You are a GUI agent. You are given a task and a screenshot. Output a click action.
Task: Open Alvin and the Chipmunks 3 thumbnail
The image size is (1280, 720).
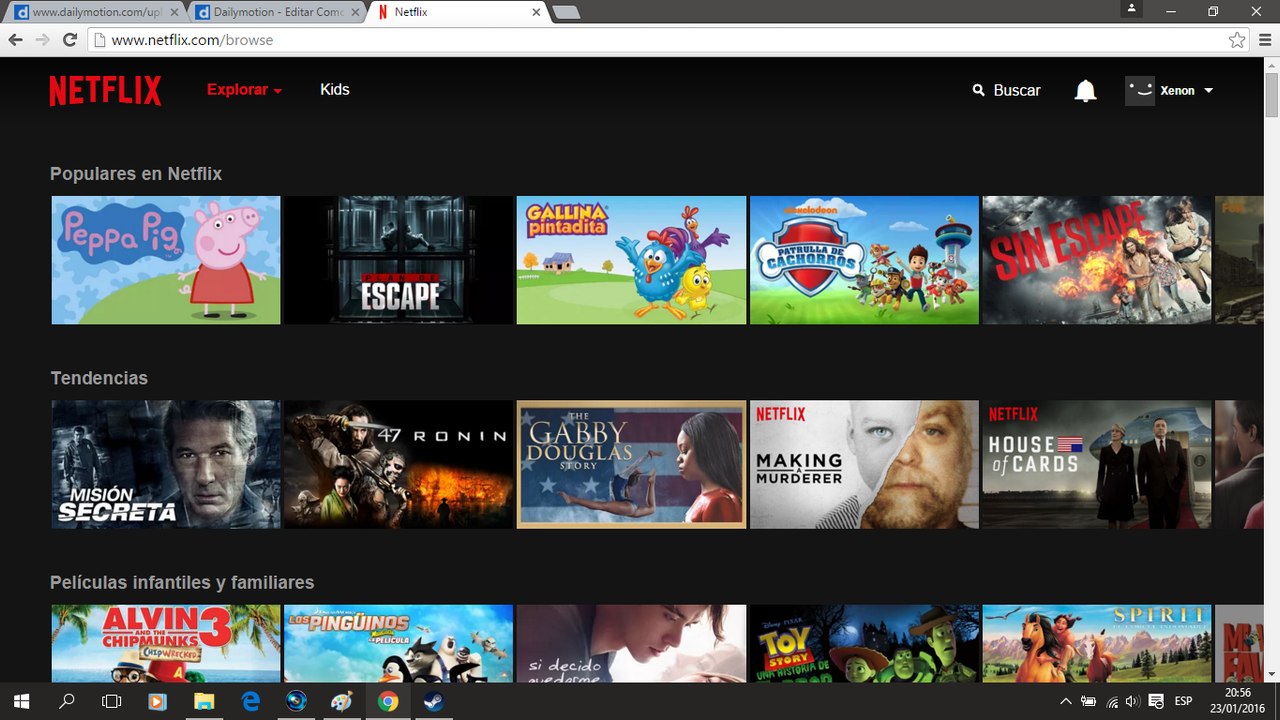pos(166,643)
